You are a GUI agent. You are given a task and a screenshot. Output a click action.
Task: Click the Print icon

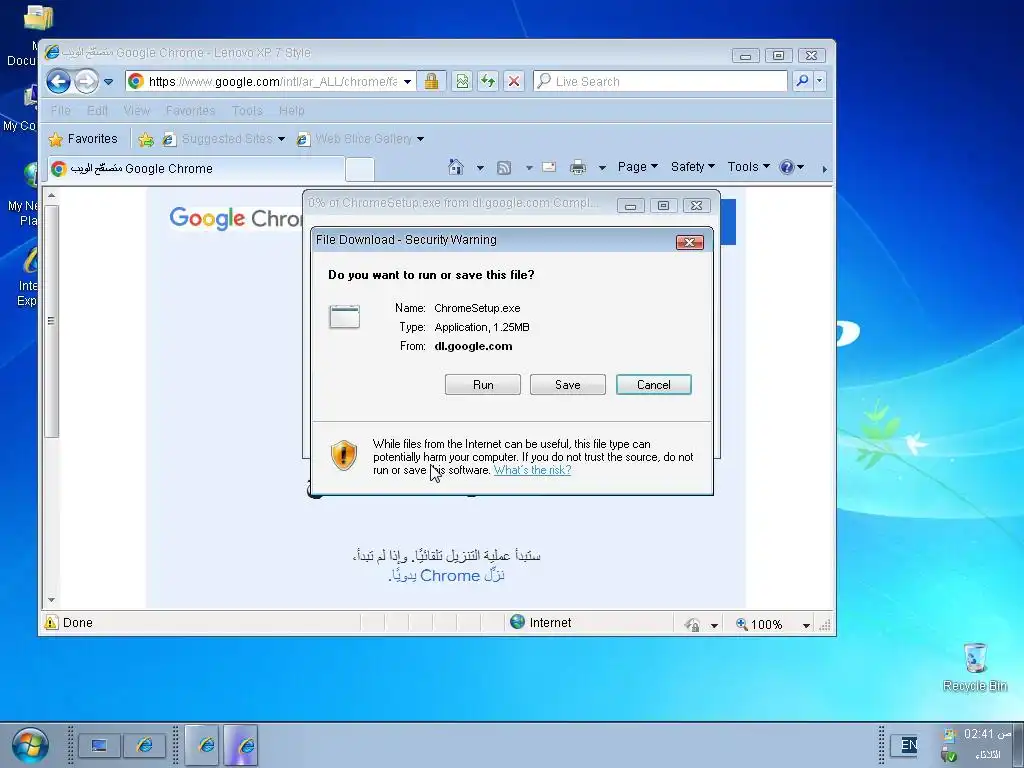point(577,167)
